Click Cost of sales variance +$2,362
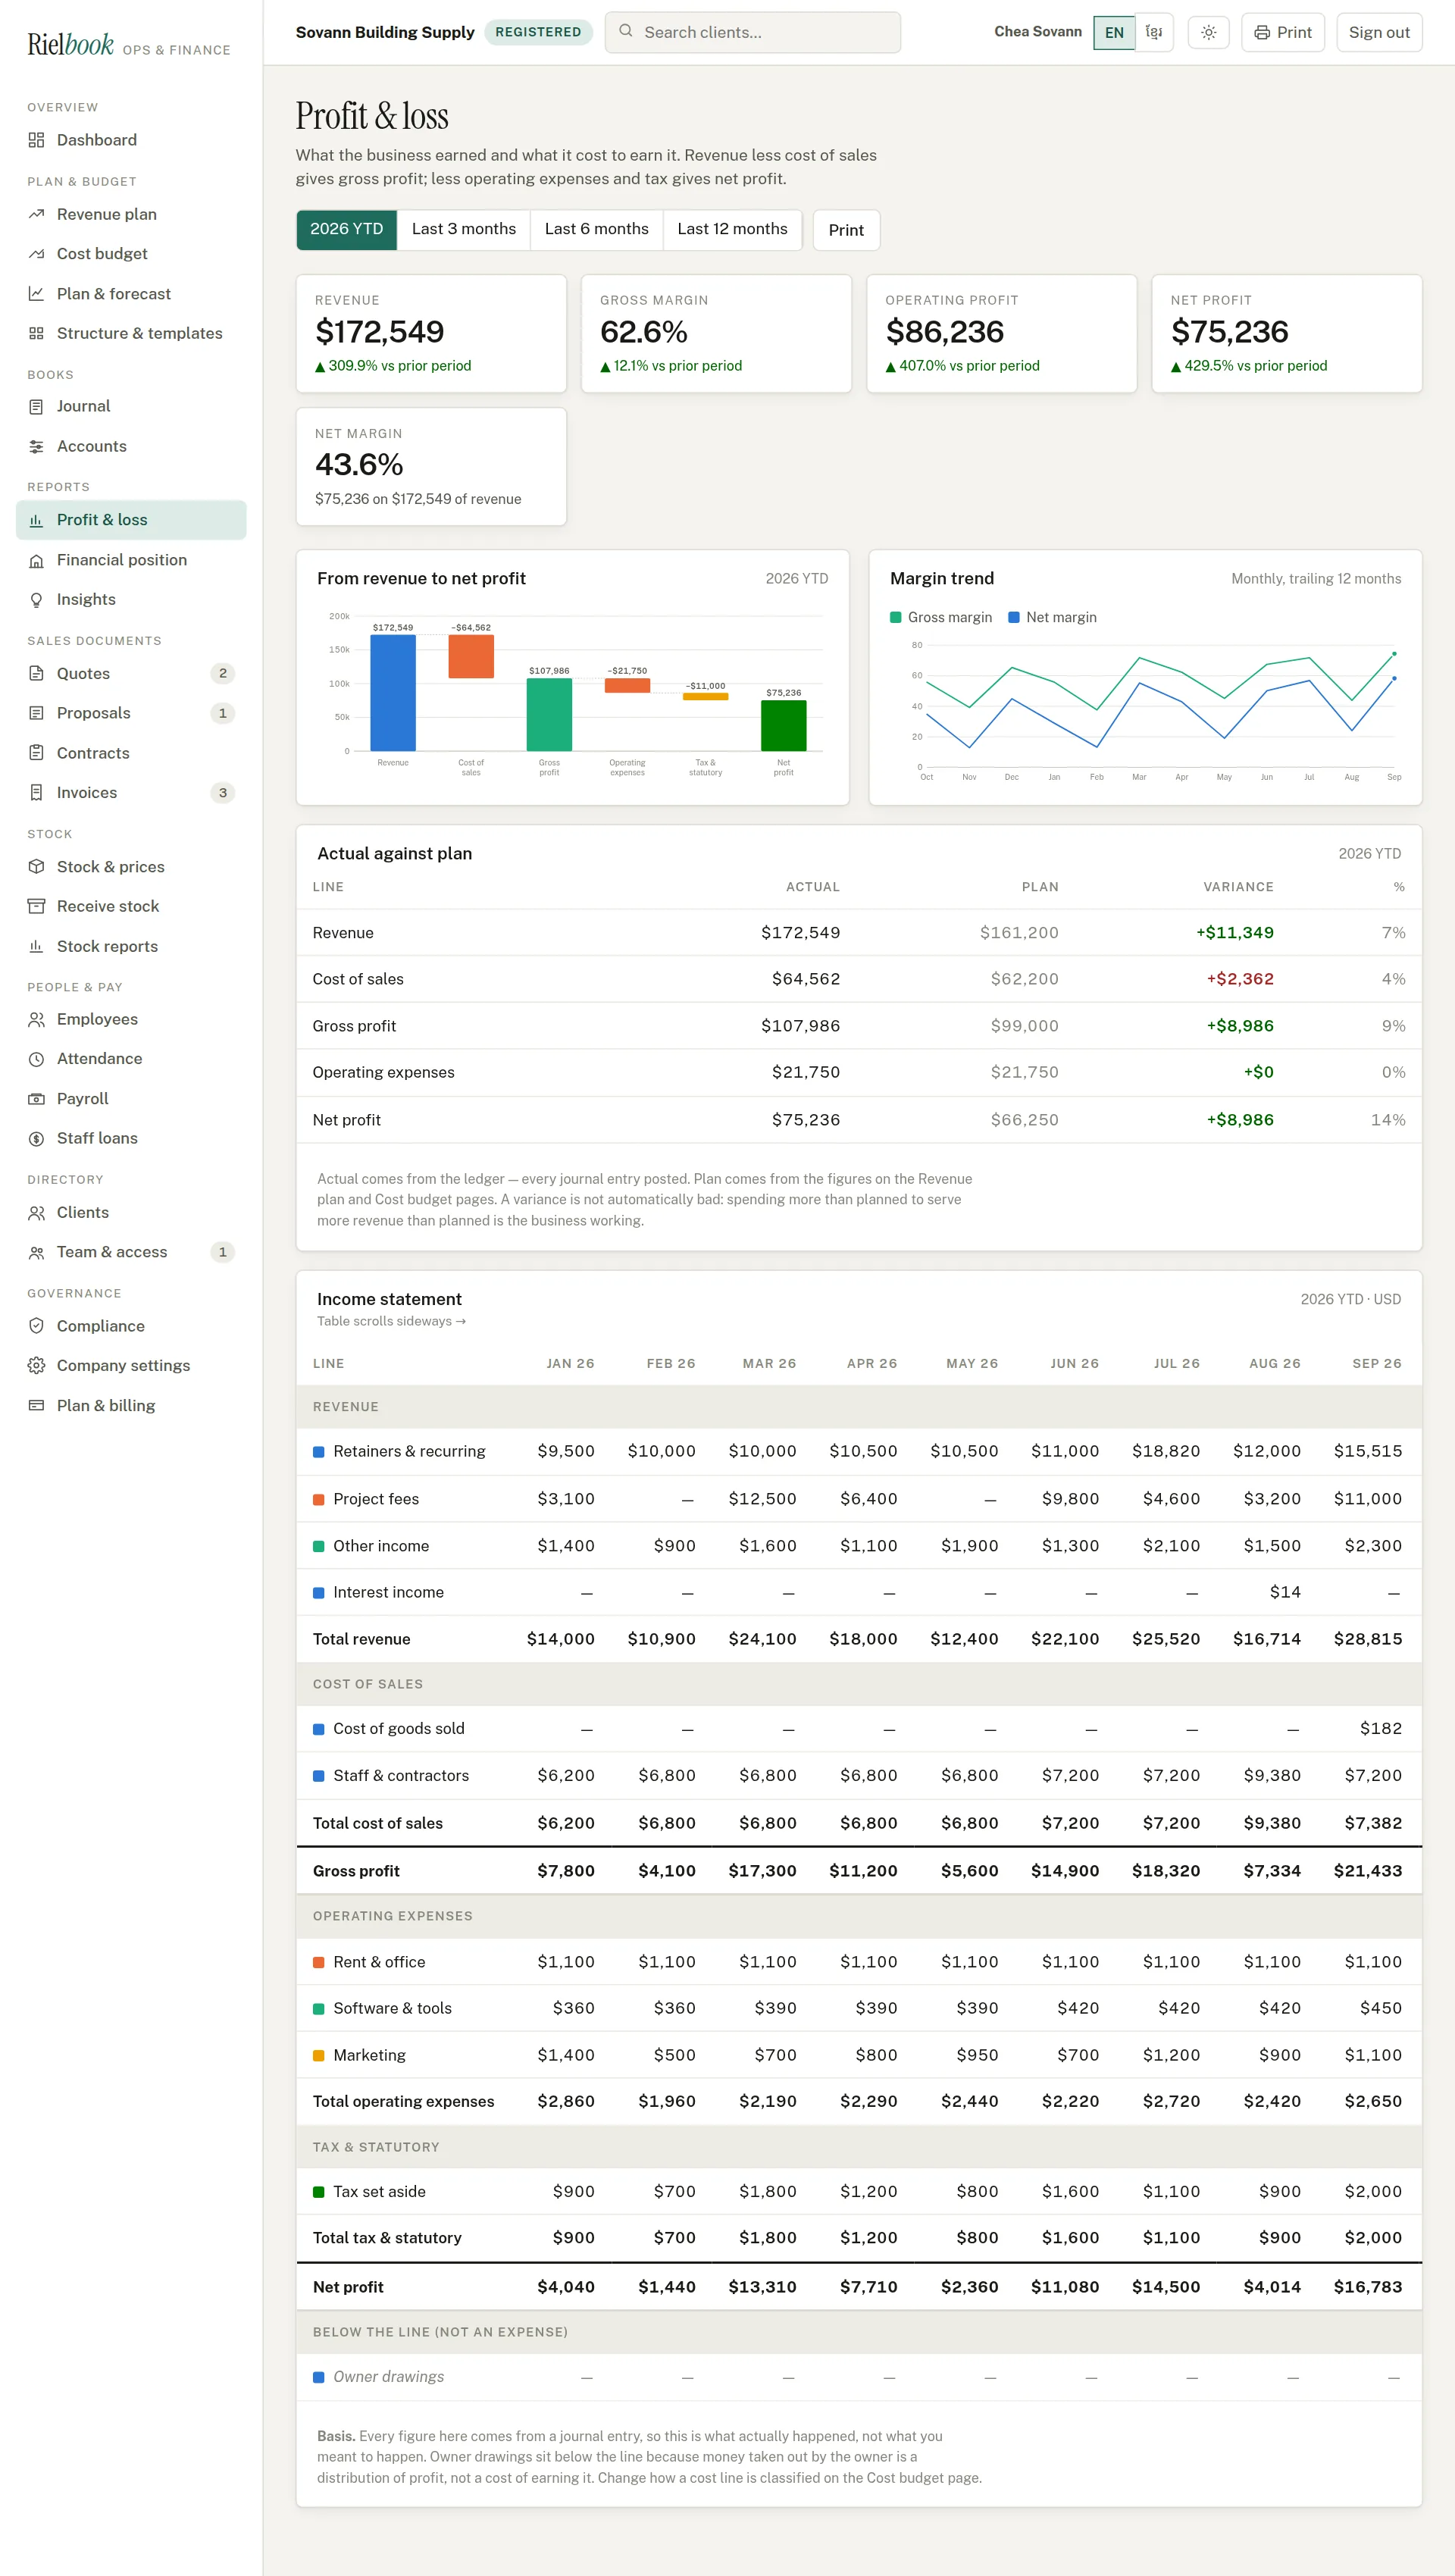This screenshot has height=2576, width=1455. point(1240,979)
